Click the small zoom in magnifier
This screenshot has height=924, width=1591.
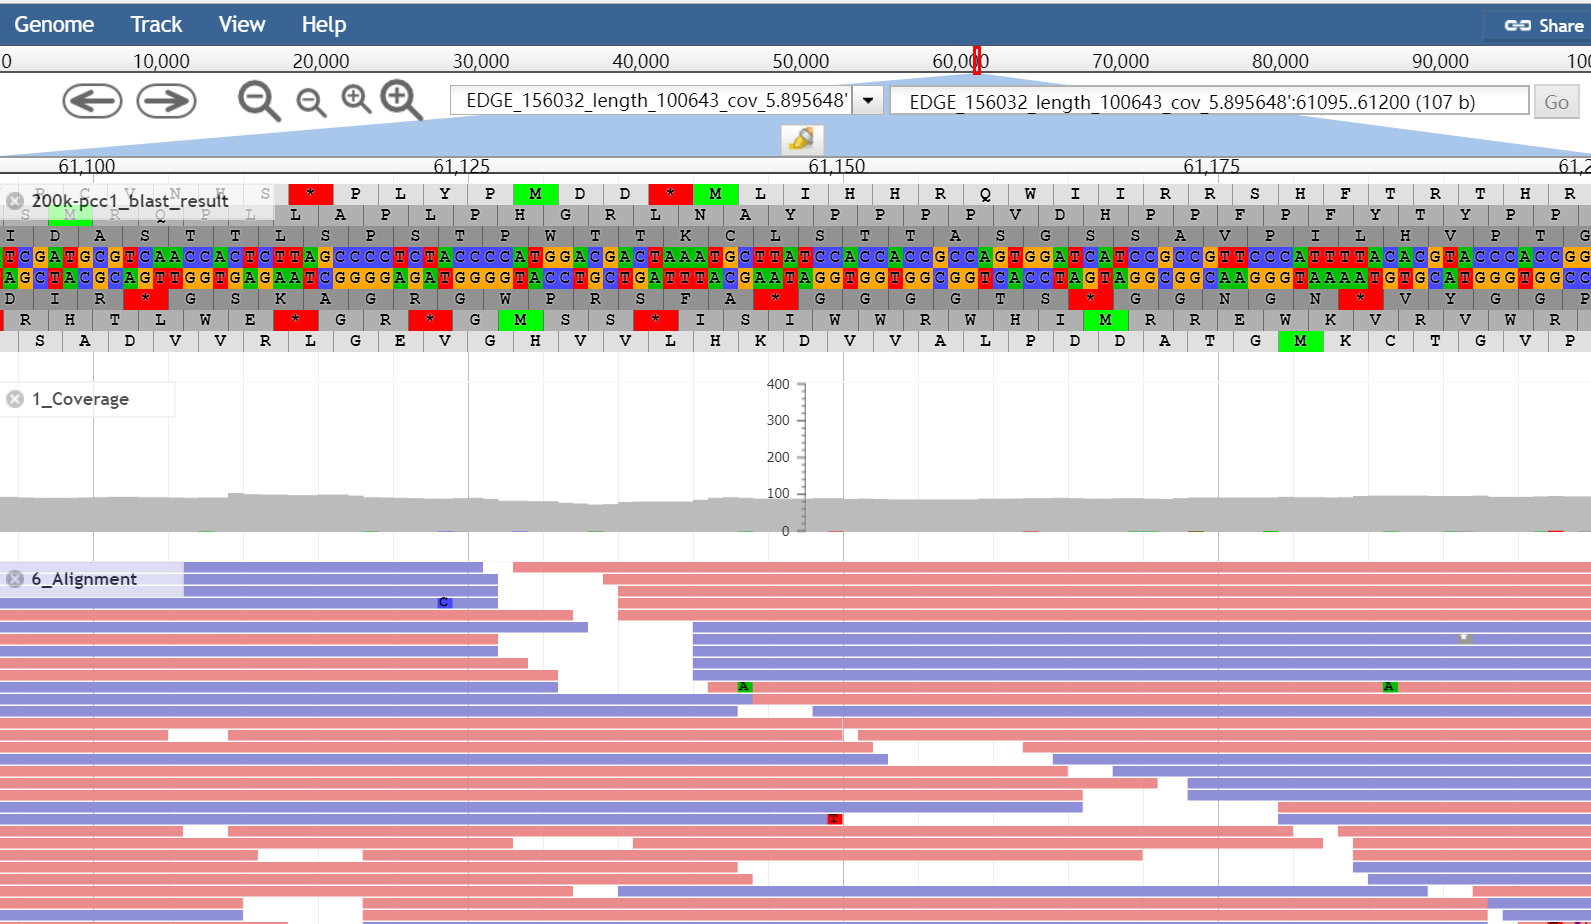[x=356, y=99]
